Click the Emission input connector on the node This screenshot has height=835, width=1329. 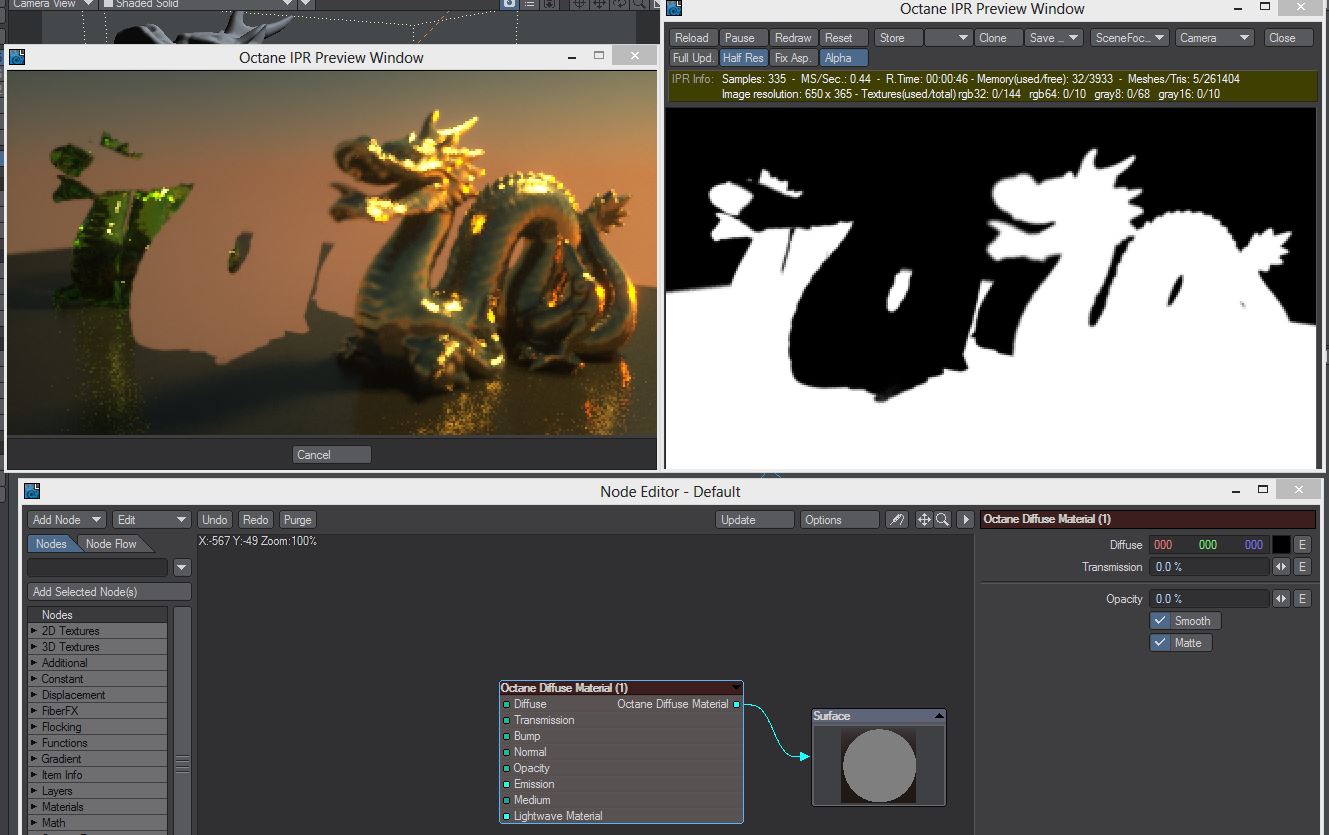pos(507,784)
